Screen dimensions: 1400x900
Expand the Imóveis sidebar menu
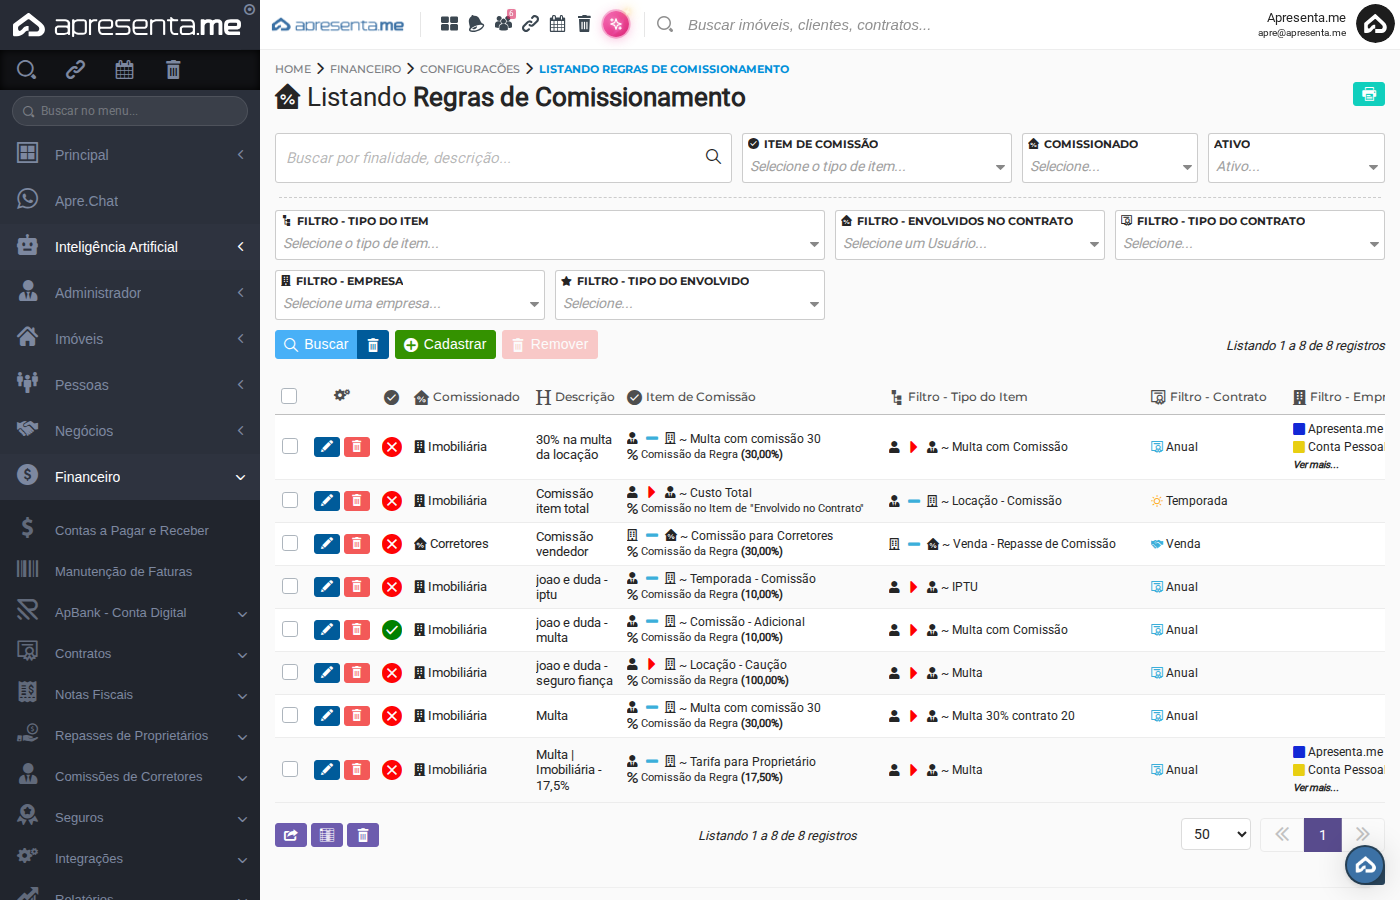pyautogui.click(x=130, y=339)
